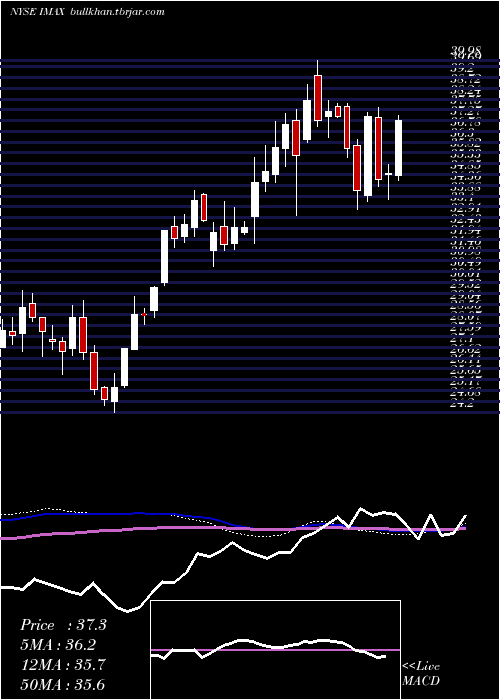Select the Price : 37.3 readout
Viewport: 500px width, 700px height.
[x=63, y=625]
